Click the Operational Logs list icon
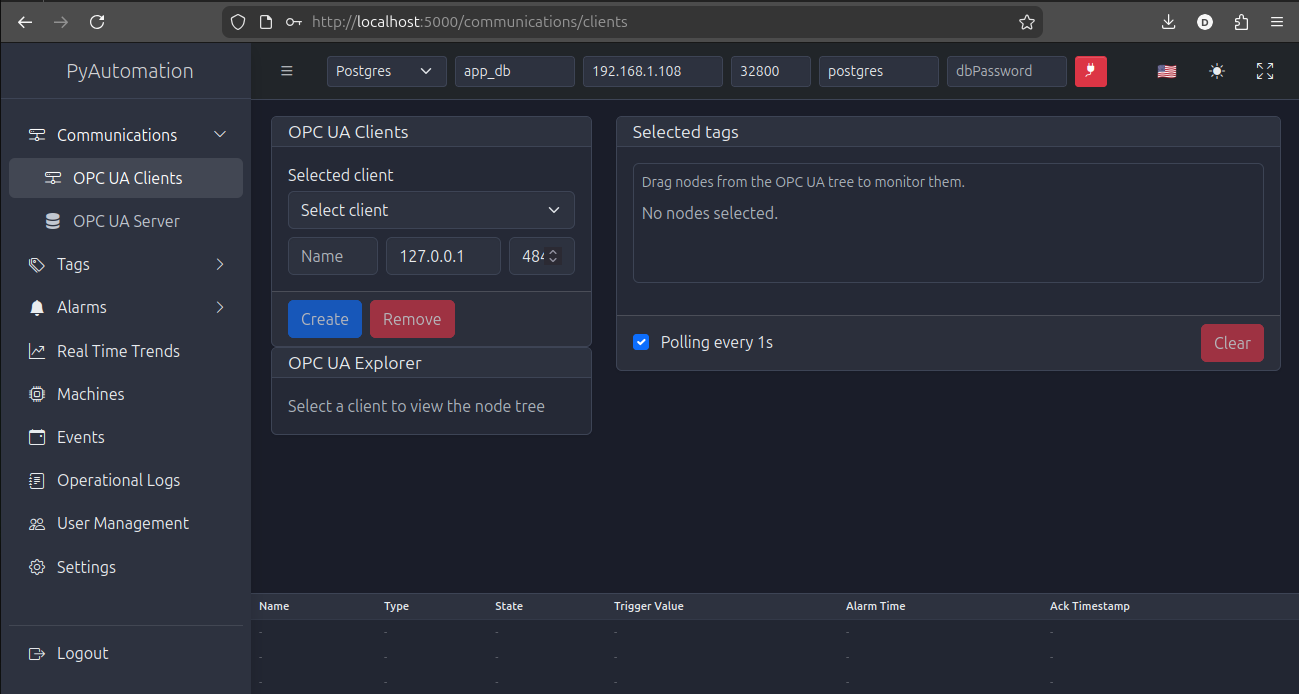This screenshot has height=694, width=1299. coord(37,480)
